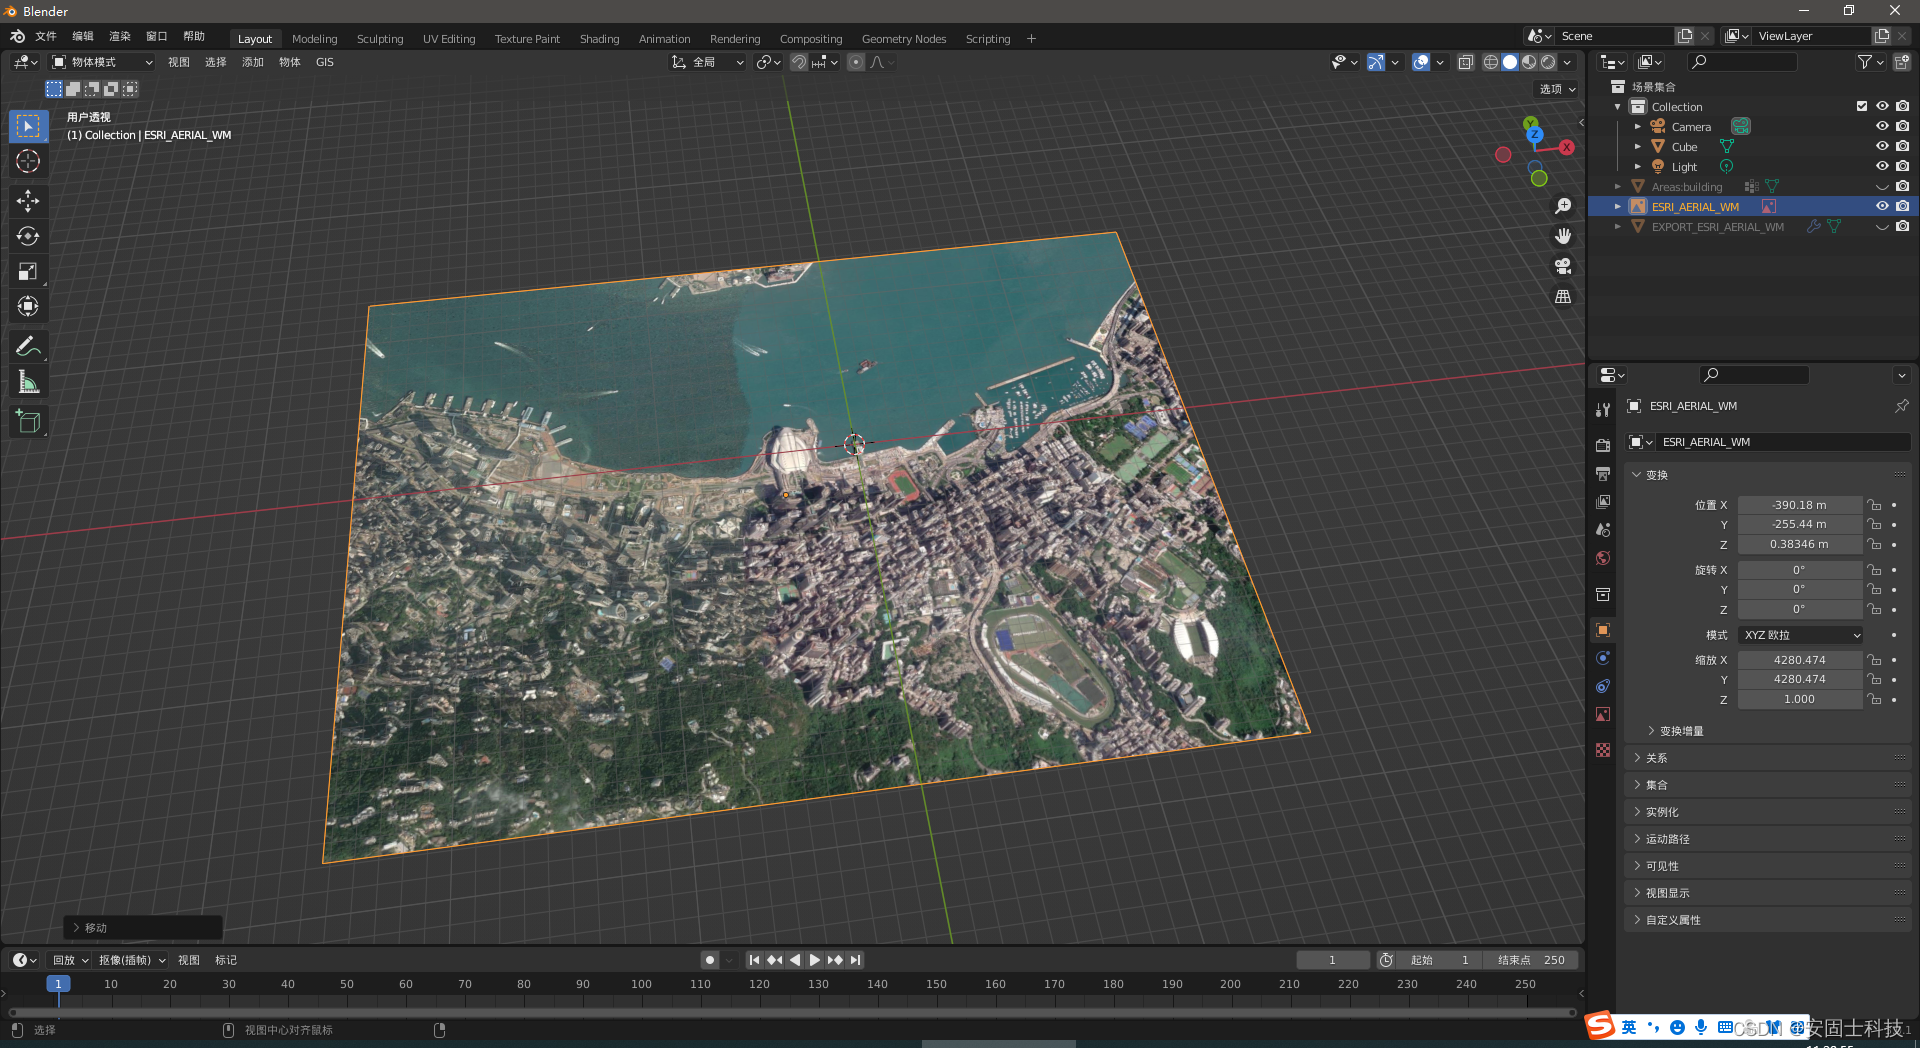Image resolution: width=1920 pixels, height=1048 pixels.
Task: Select the Scale tool
Action: click(28, 272)
